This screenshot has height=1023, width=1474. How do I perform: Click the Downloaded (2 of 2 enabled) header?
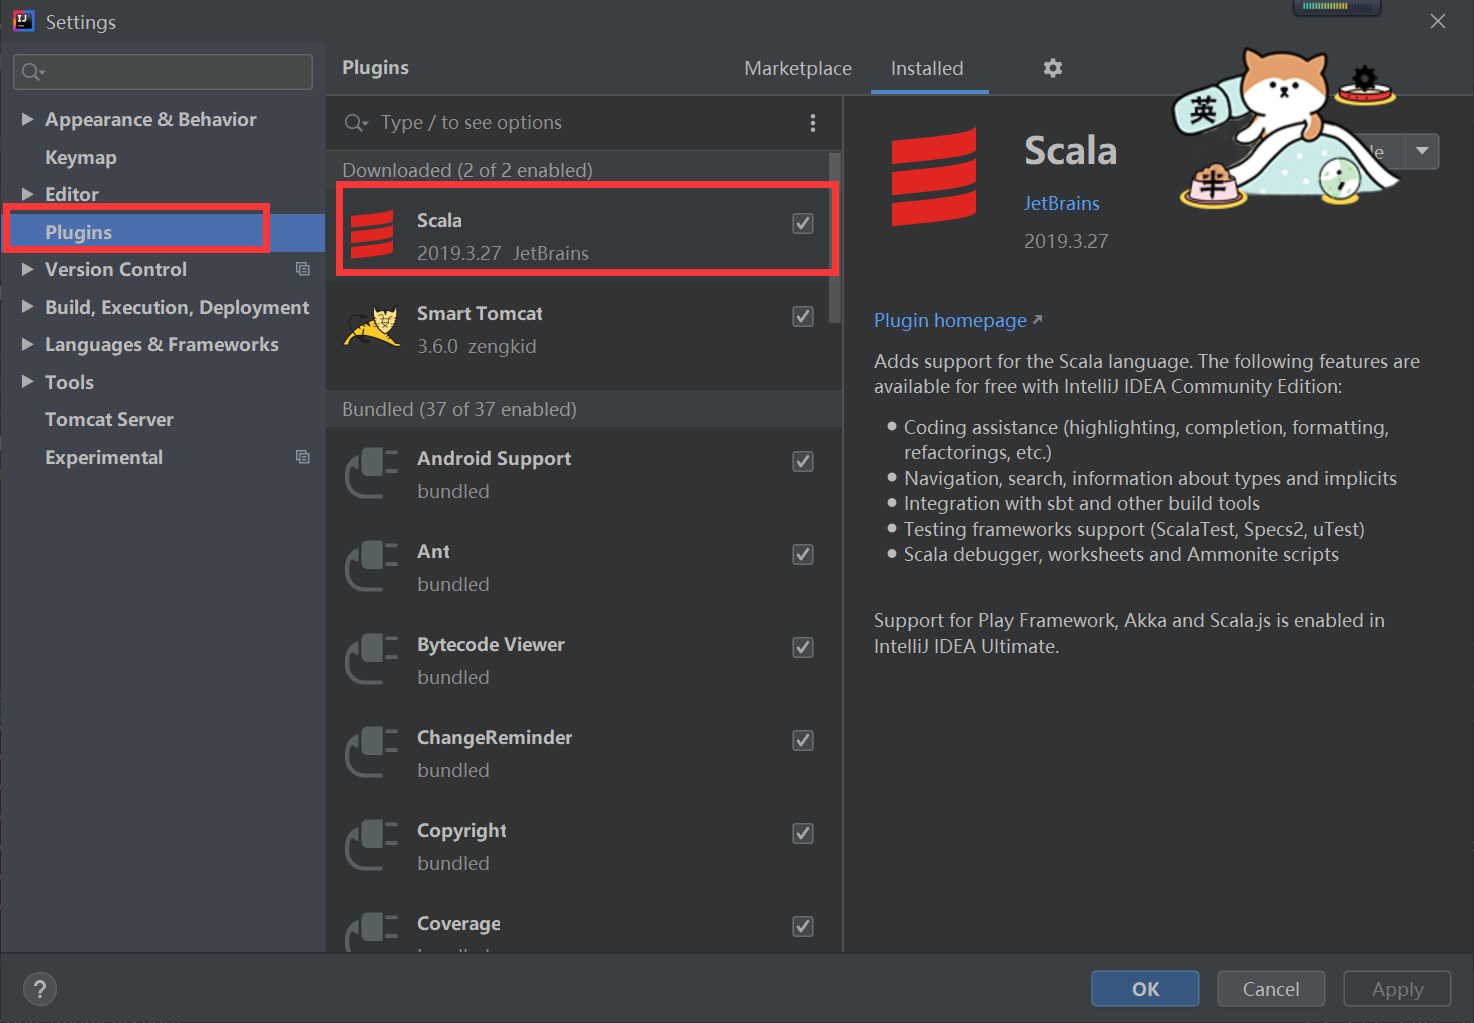click(x=467, y=170)
